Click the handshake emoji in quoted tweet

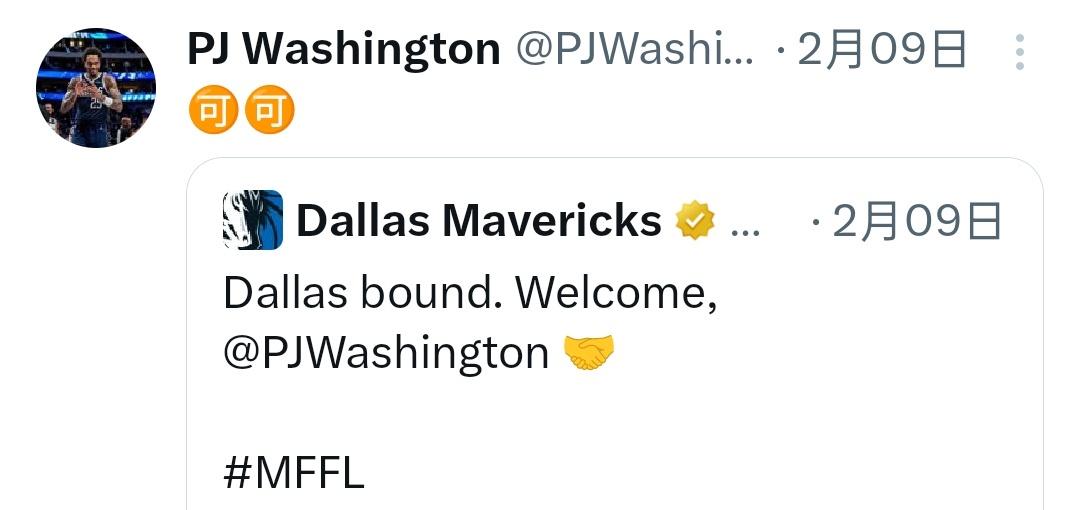589,352
